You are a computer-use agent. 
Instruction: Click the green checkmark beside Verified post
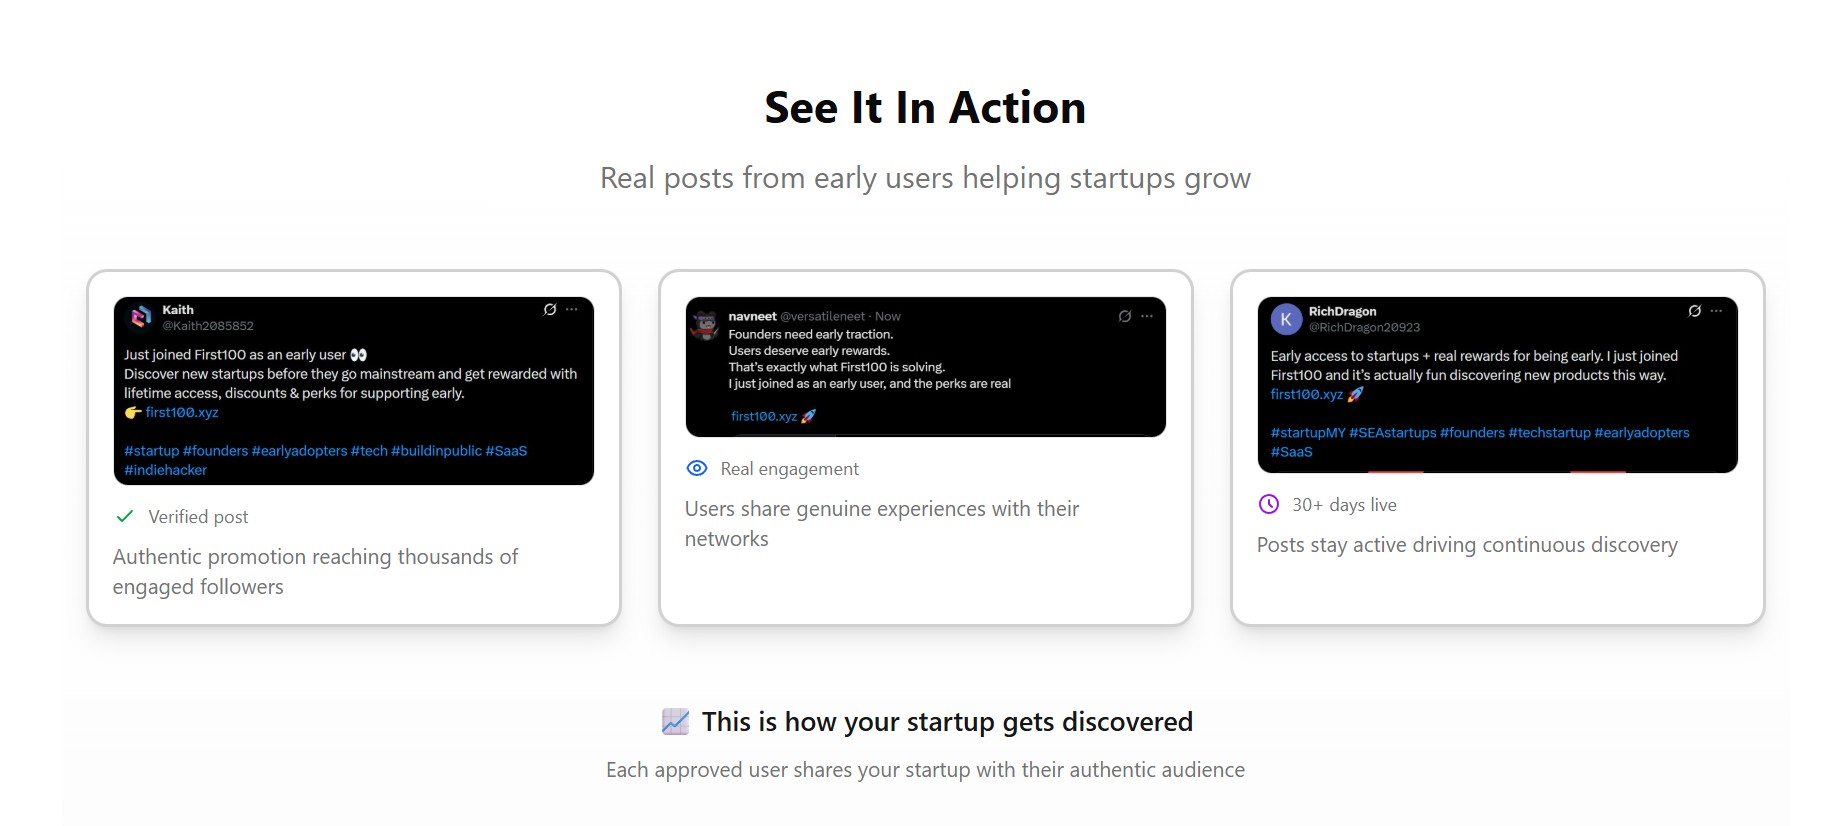pos(125,516)
